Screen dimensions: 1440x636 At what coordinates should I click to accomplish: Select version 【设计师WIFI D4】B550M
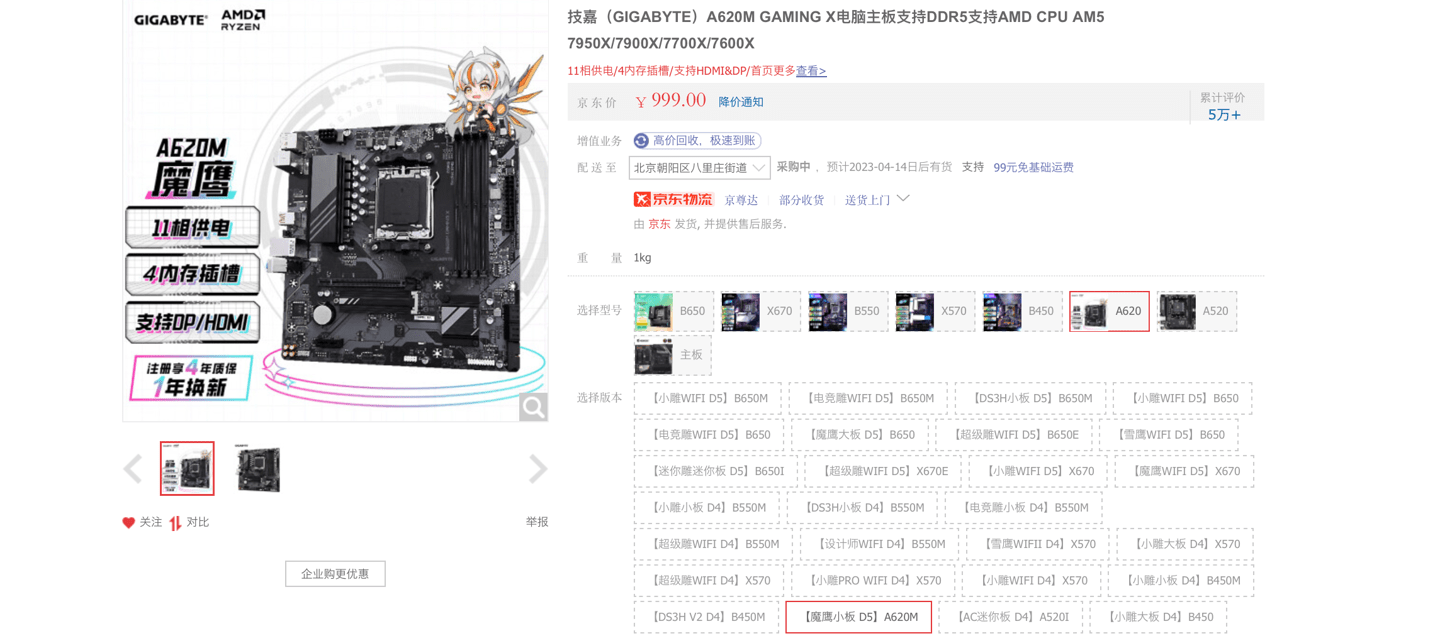tap(879, 544)
